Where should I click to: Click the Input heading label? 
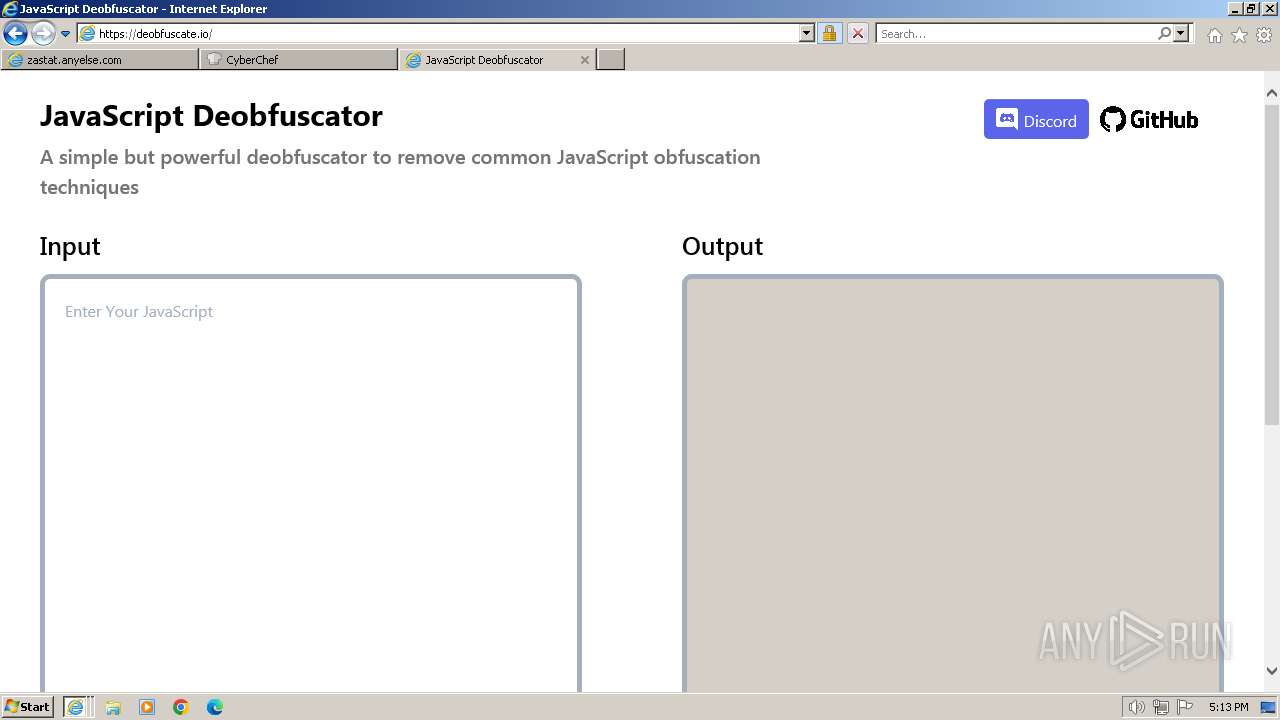pyautogui.click(x=70, y=247)
